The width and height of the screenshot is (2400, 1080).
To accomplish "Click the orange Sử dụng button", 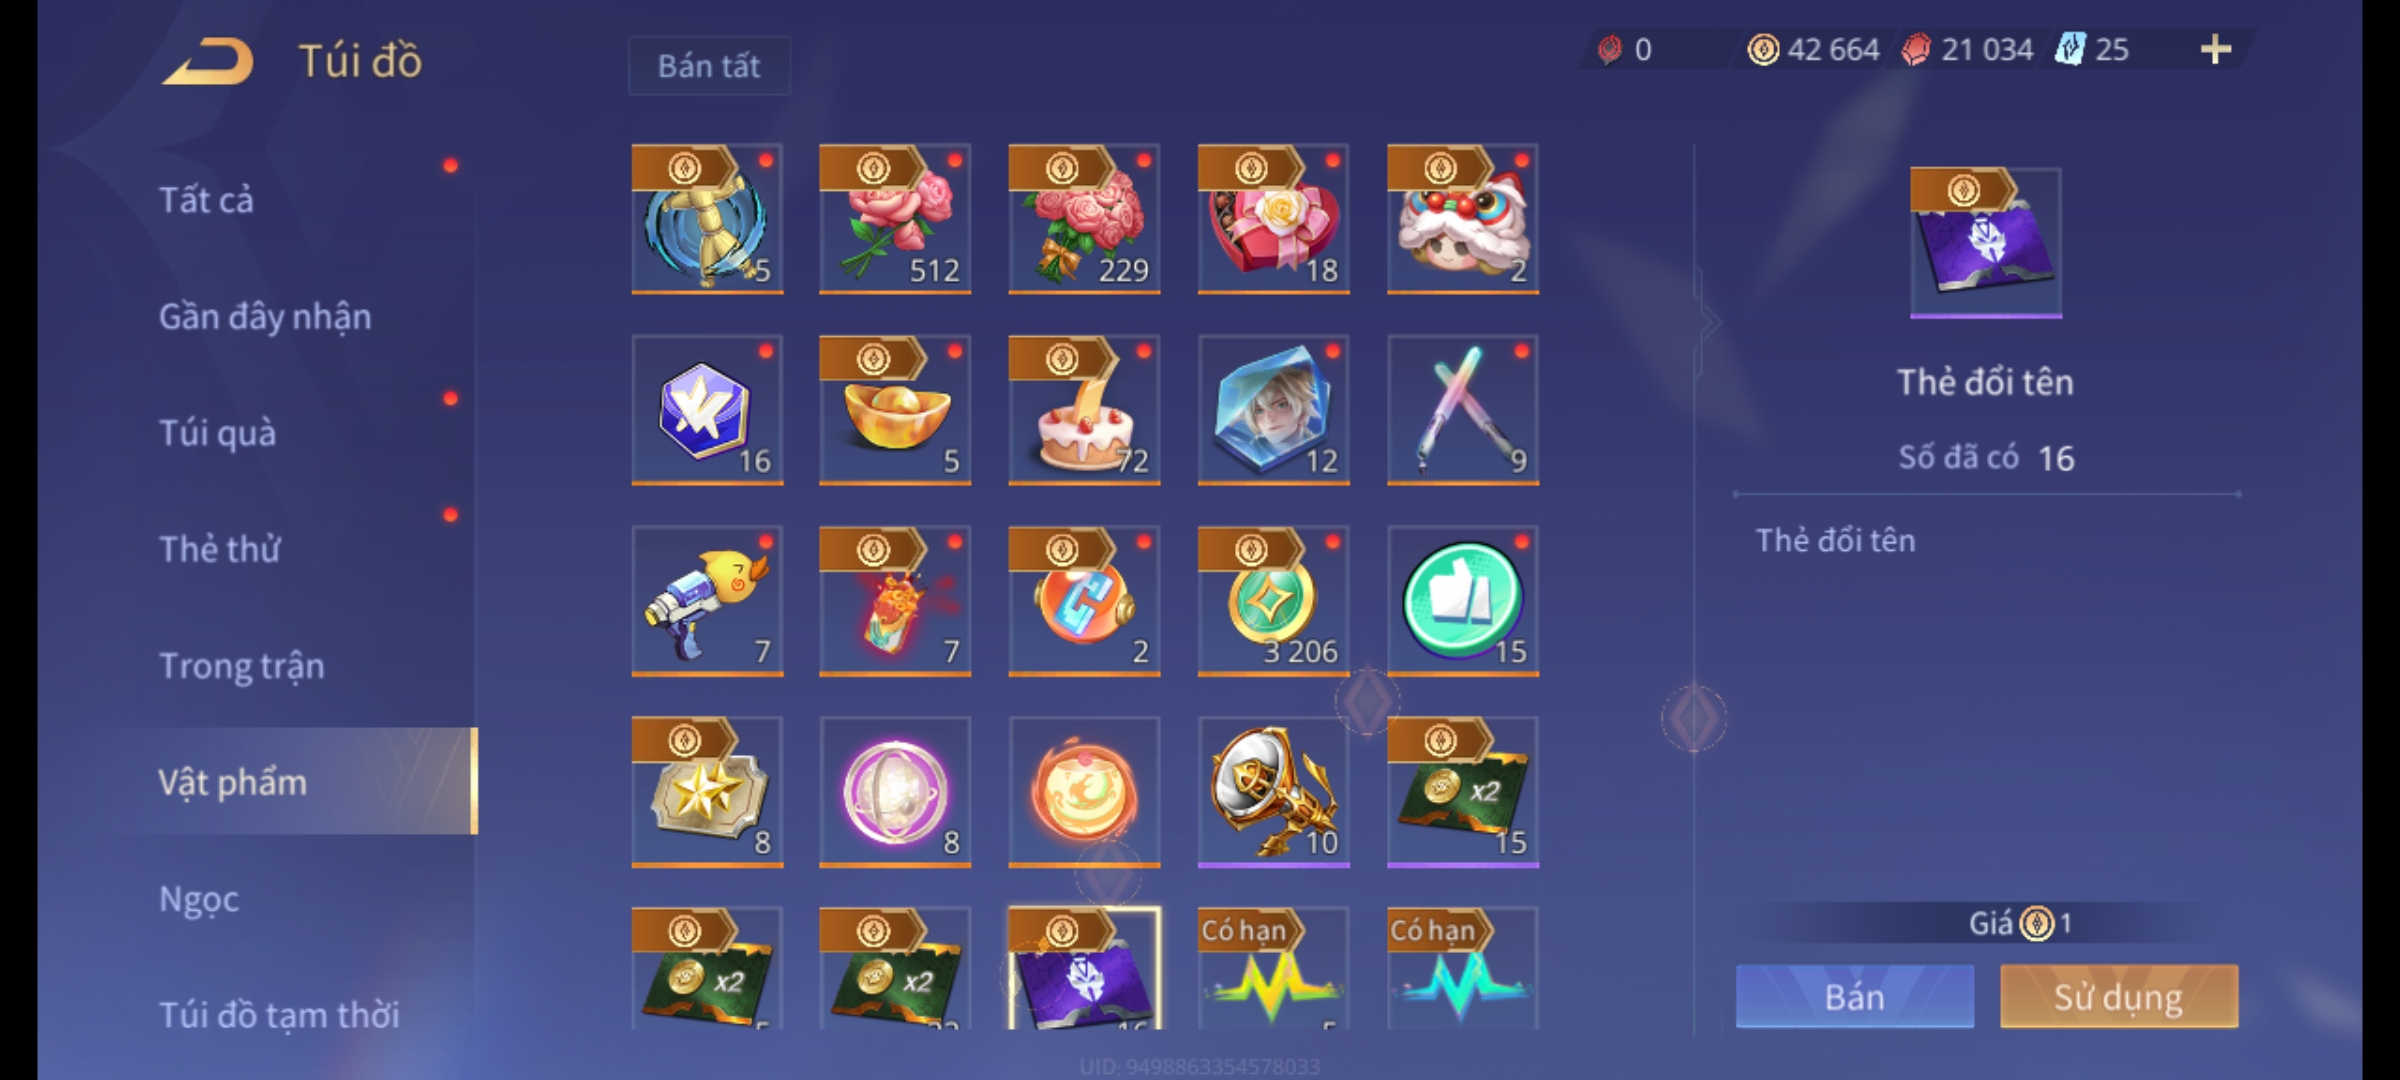I will click(2119, 996).
